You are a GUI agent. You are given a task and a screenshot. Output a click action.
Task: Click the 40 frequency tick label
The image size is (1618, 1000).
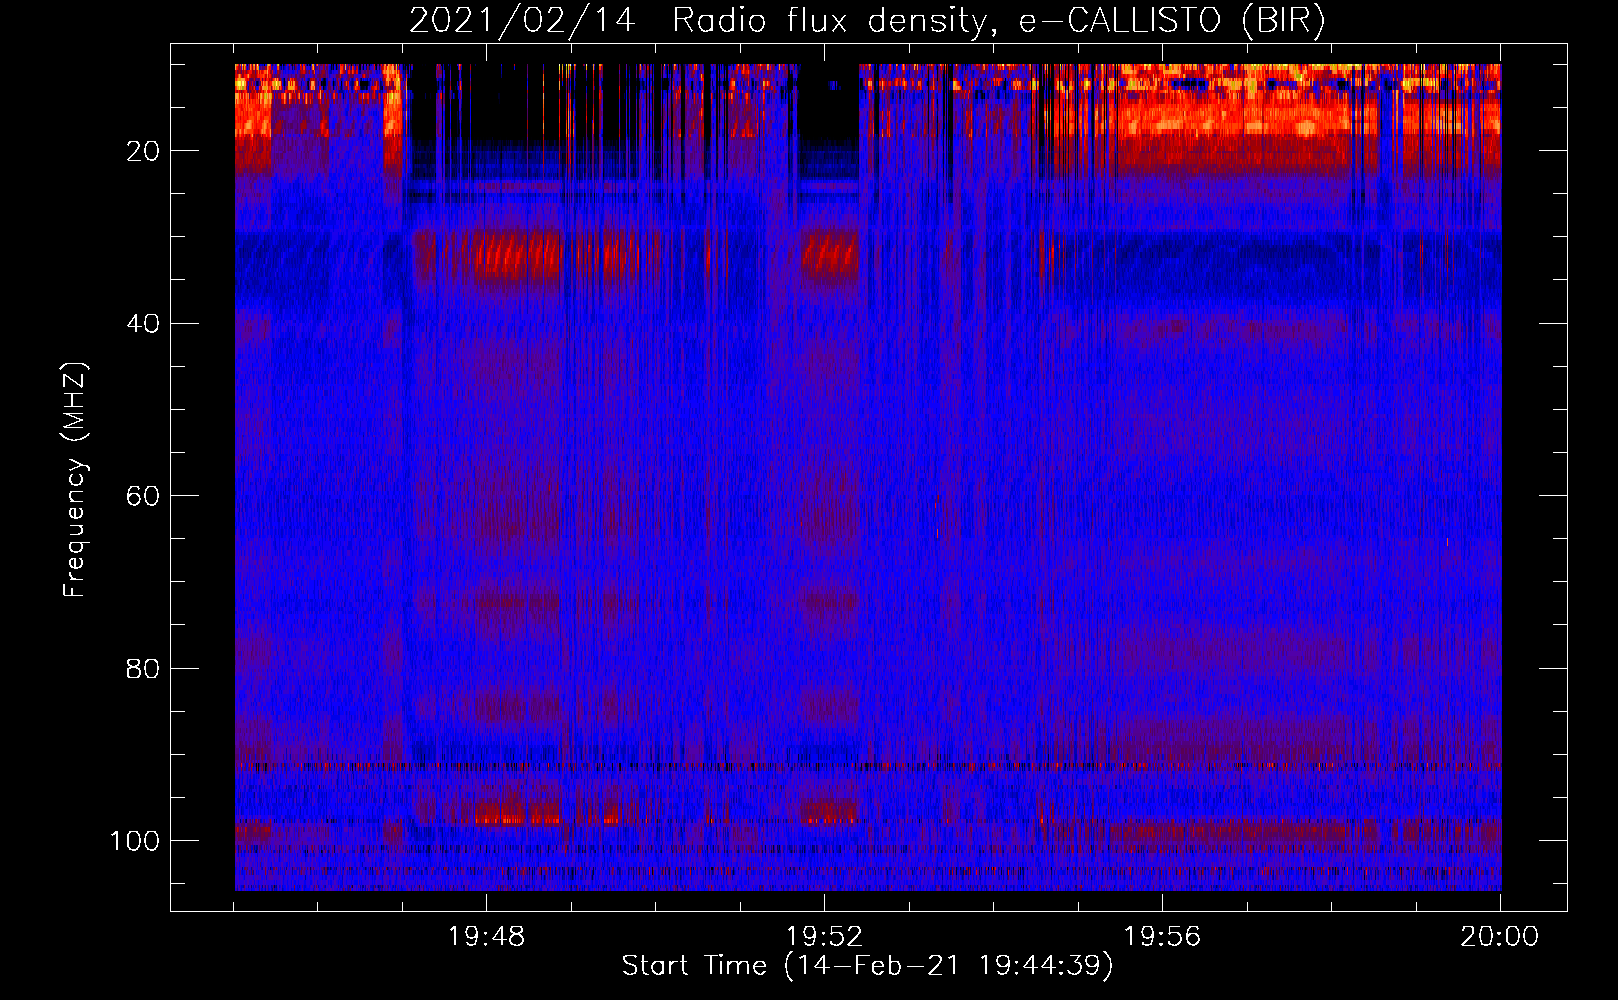click(144, 324)
